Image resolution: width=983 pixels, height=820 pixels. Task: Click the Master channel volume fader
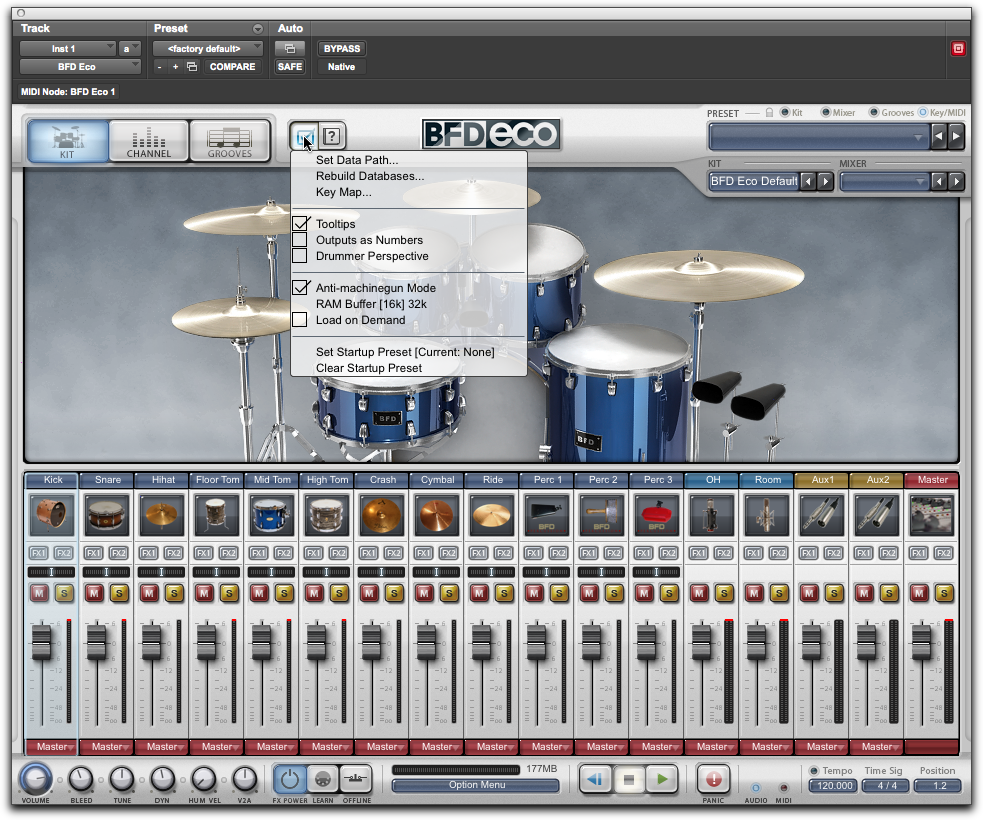[x=922, y=642]
